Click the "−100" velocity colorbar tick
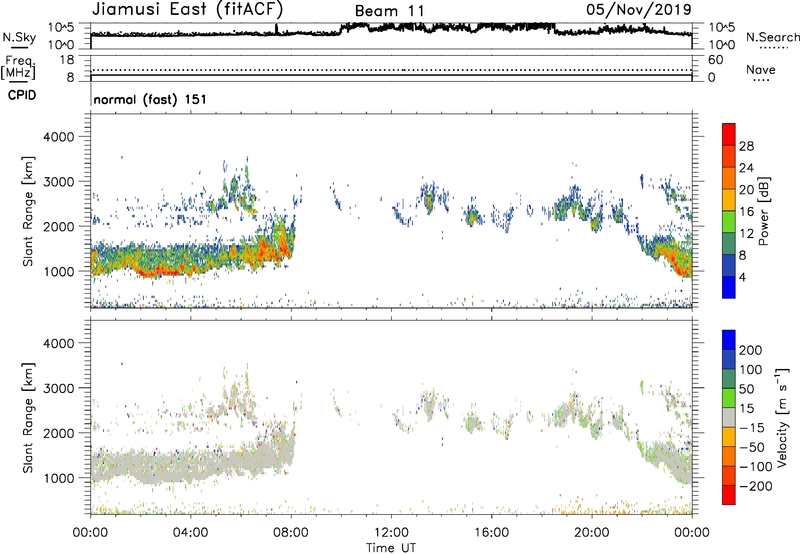800x554 pixels. 755,467
